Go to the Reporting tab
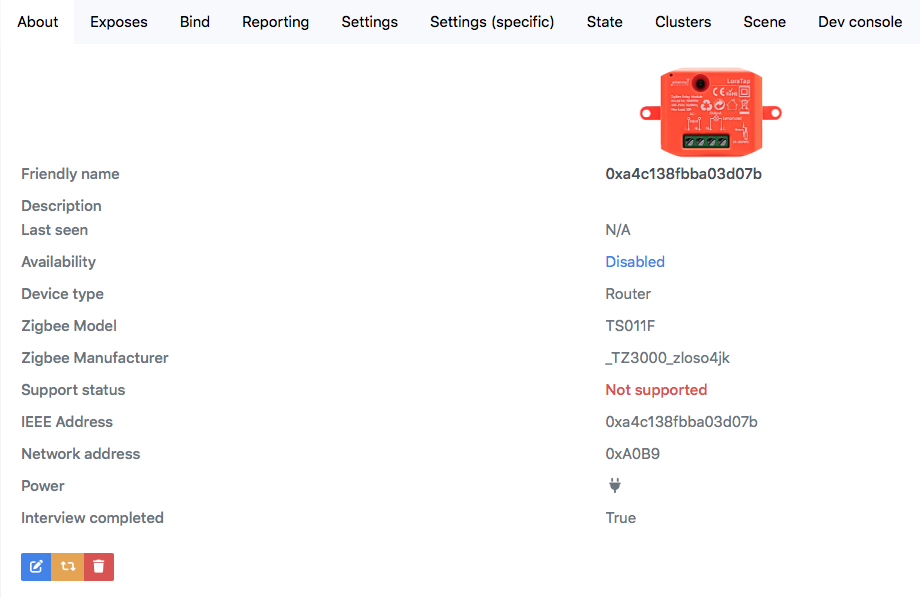This screenshot has width=920, height=598. (275, 21)
